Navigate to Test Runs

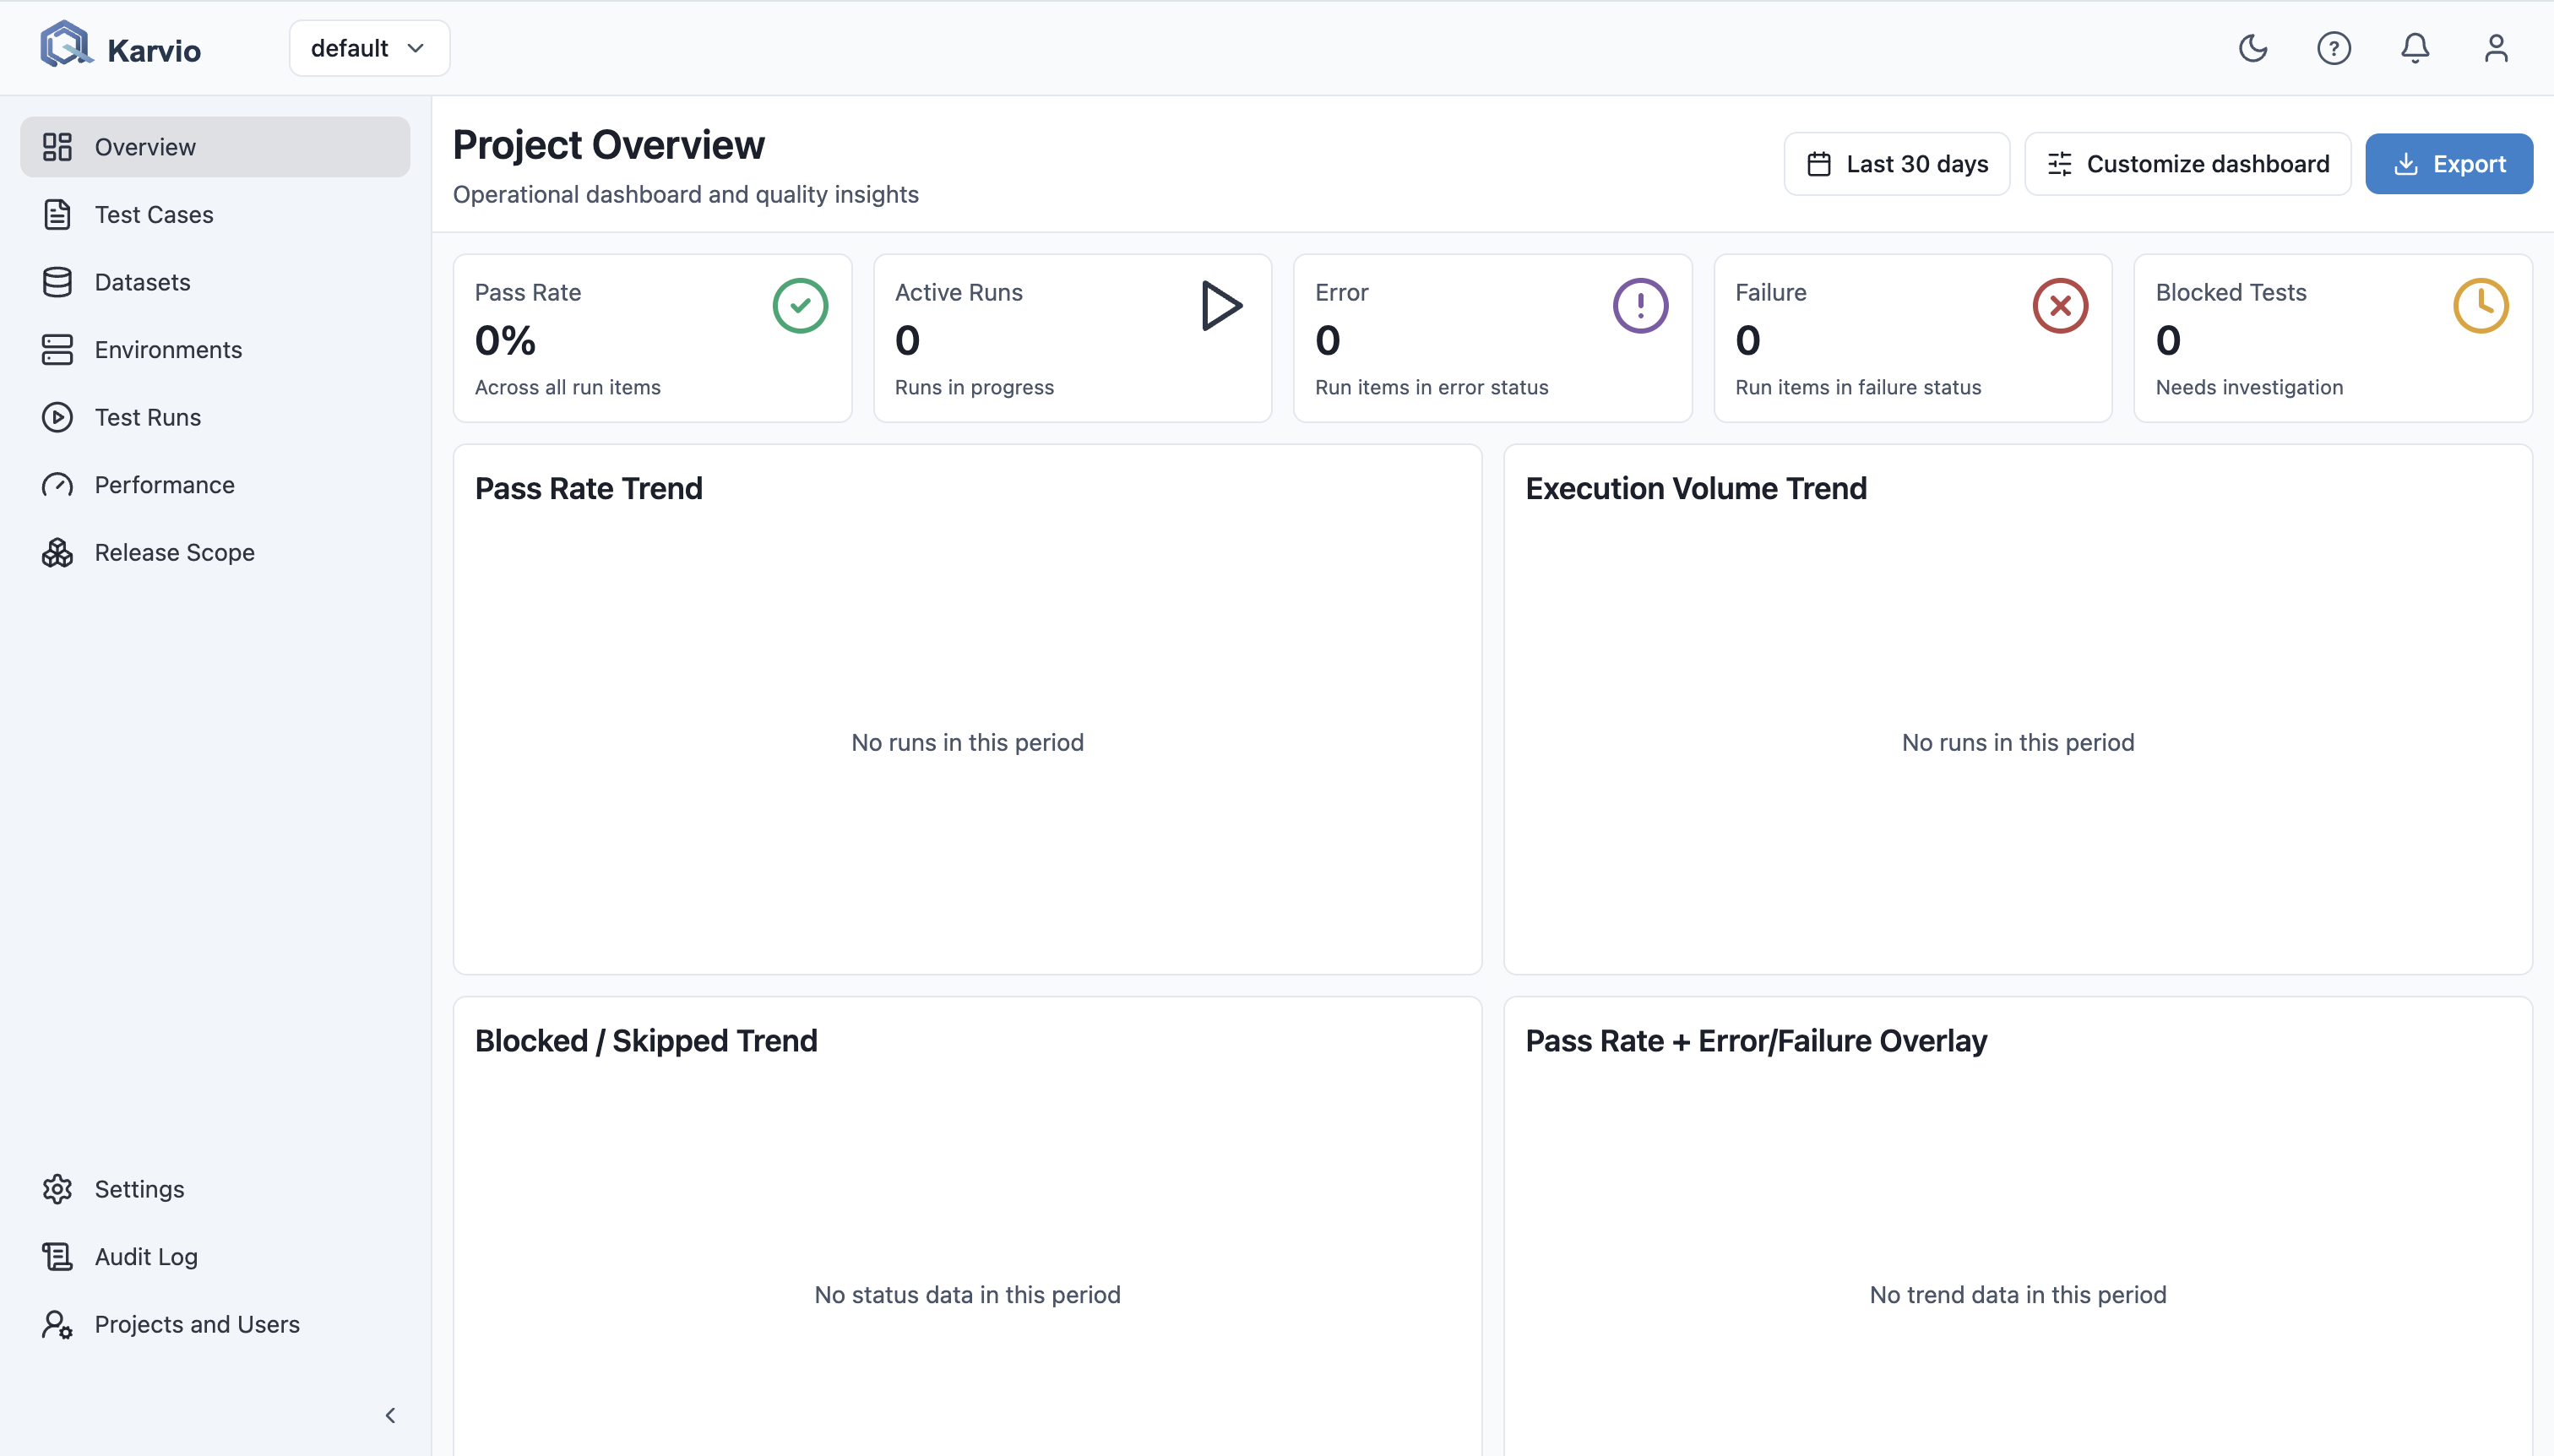(215, 417)
